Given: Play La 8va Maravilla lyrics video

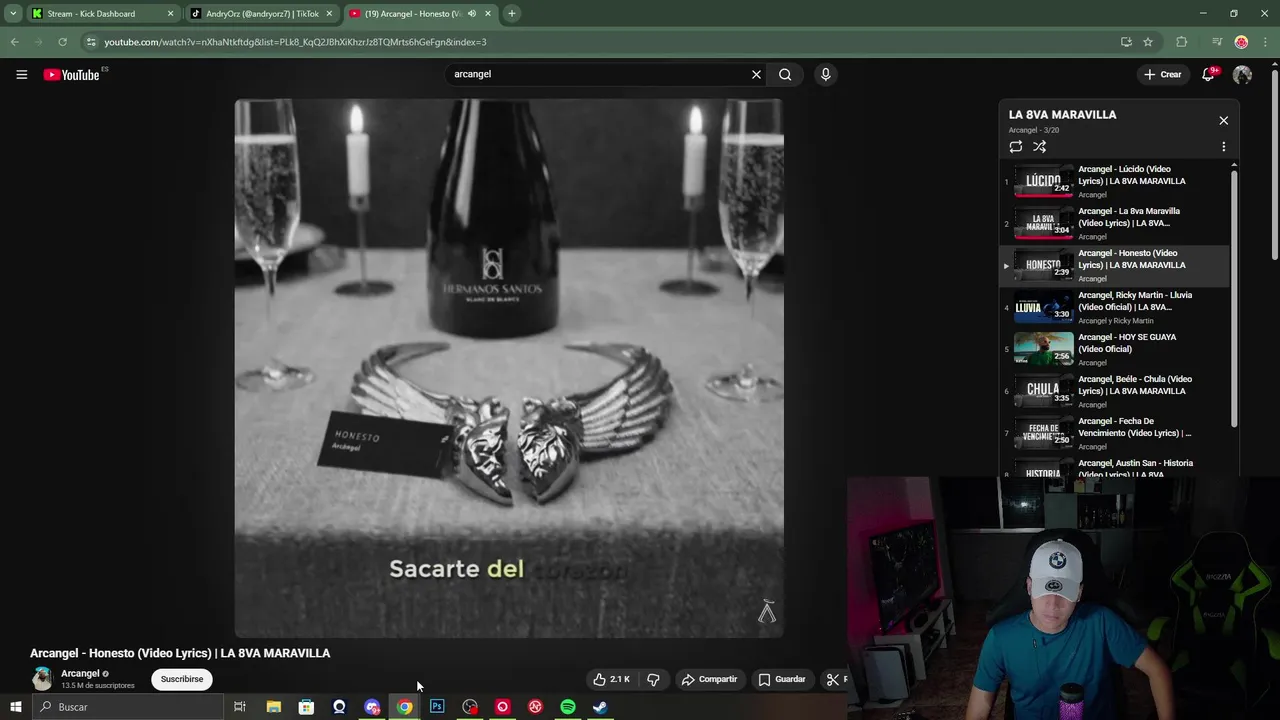Looking at the screenshot, I should click(x=1116, y=223).
